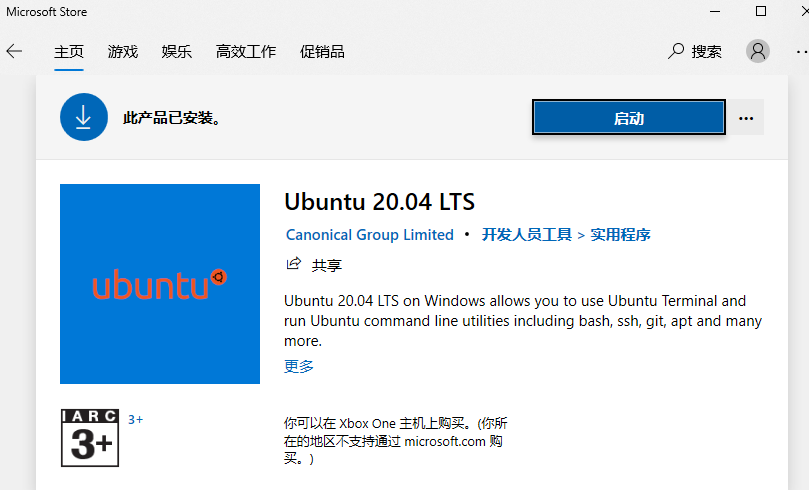
Task: Click the share arrow icon
Action: (x=294, y=264)
